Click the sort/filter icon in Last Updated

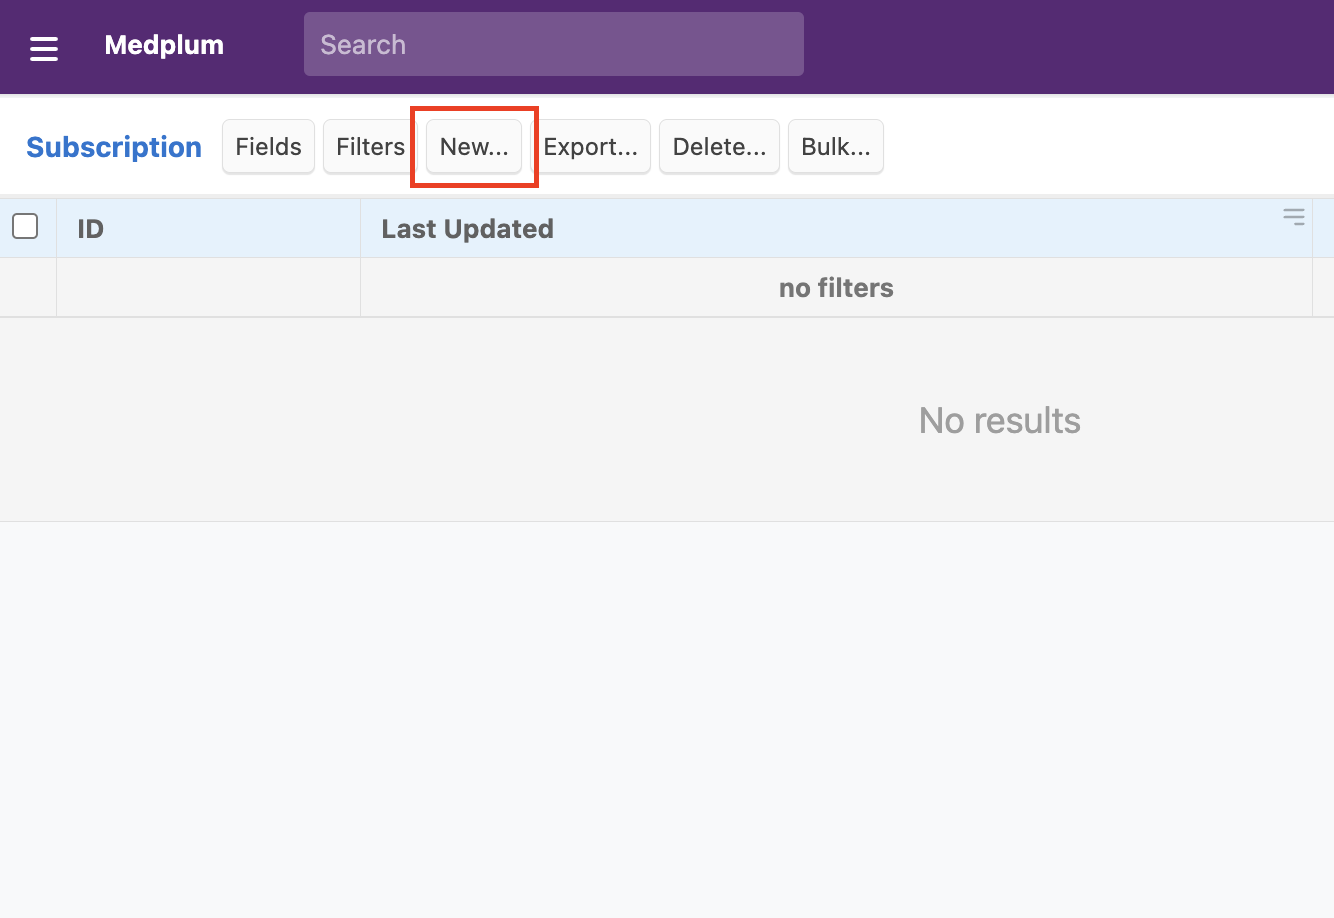[x=1293, y=217]
